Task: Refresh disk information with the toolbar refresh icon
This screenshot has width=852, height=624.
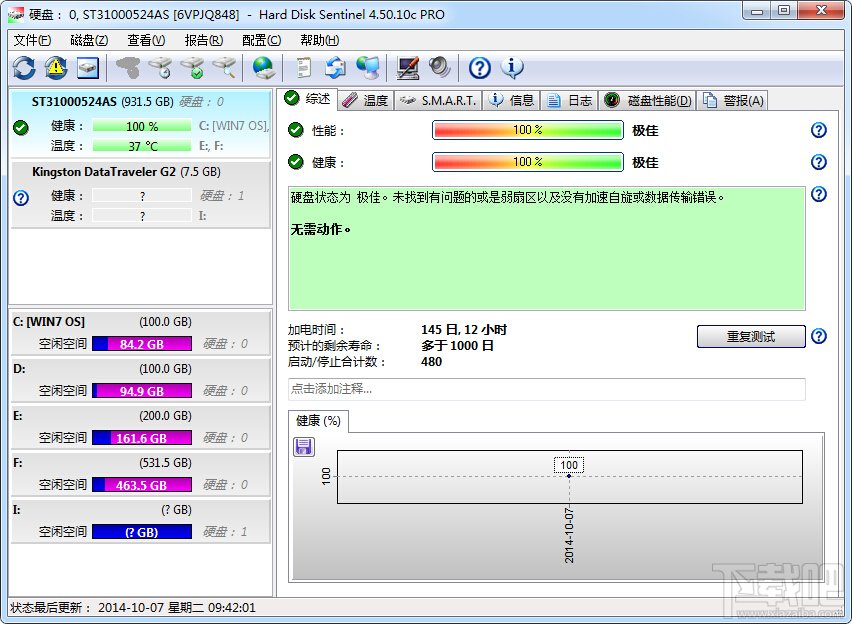Action: pyautogui.click(x=22, y=67)
